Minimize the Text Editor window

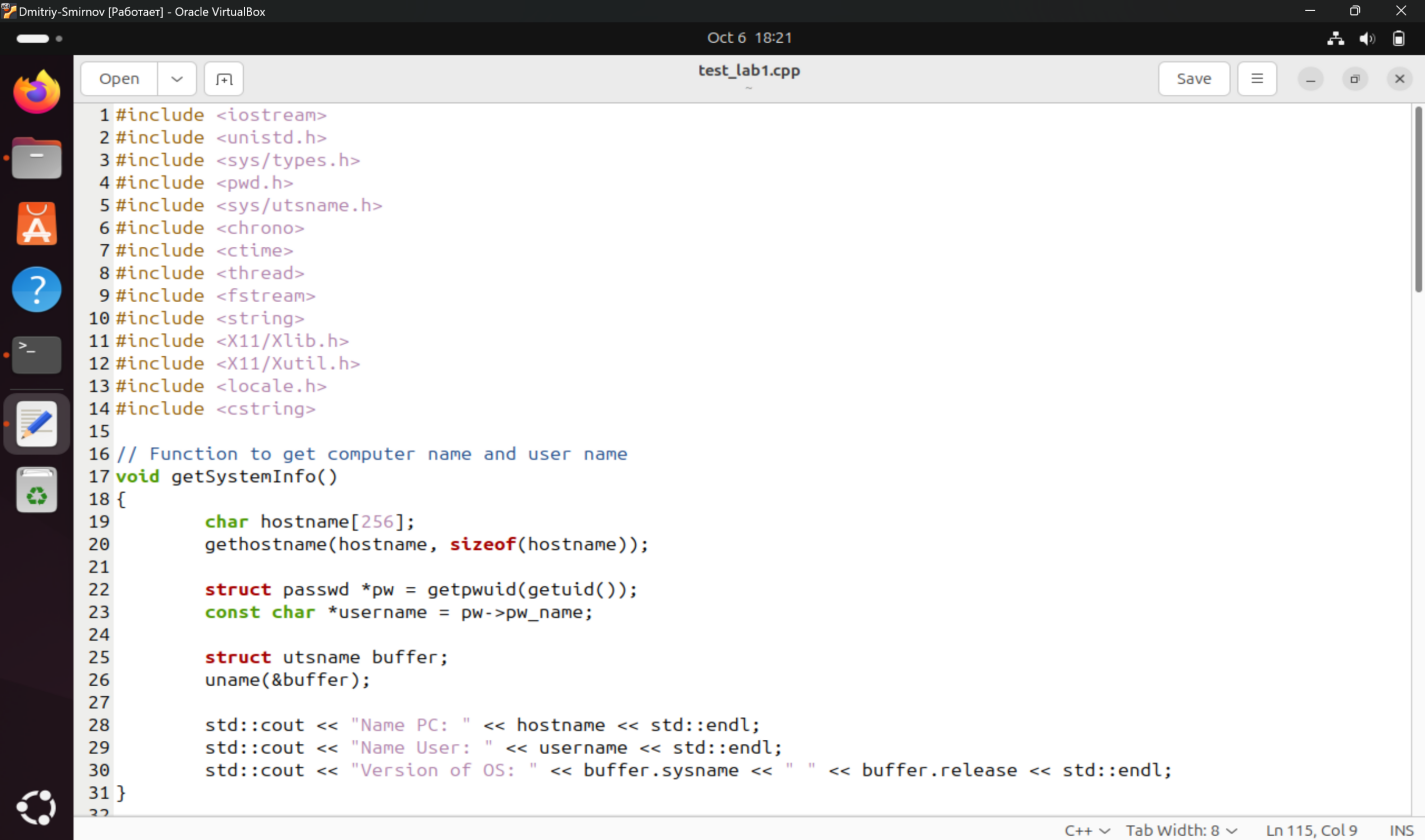click(x=1311, y=79)
